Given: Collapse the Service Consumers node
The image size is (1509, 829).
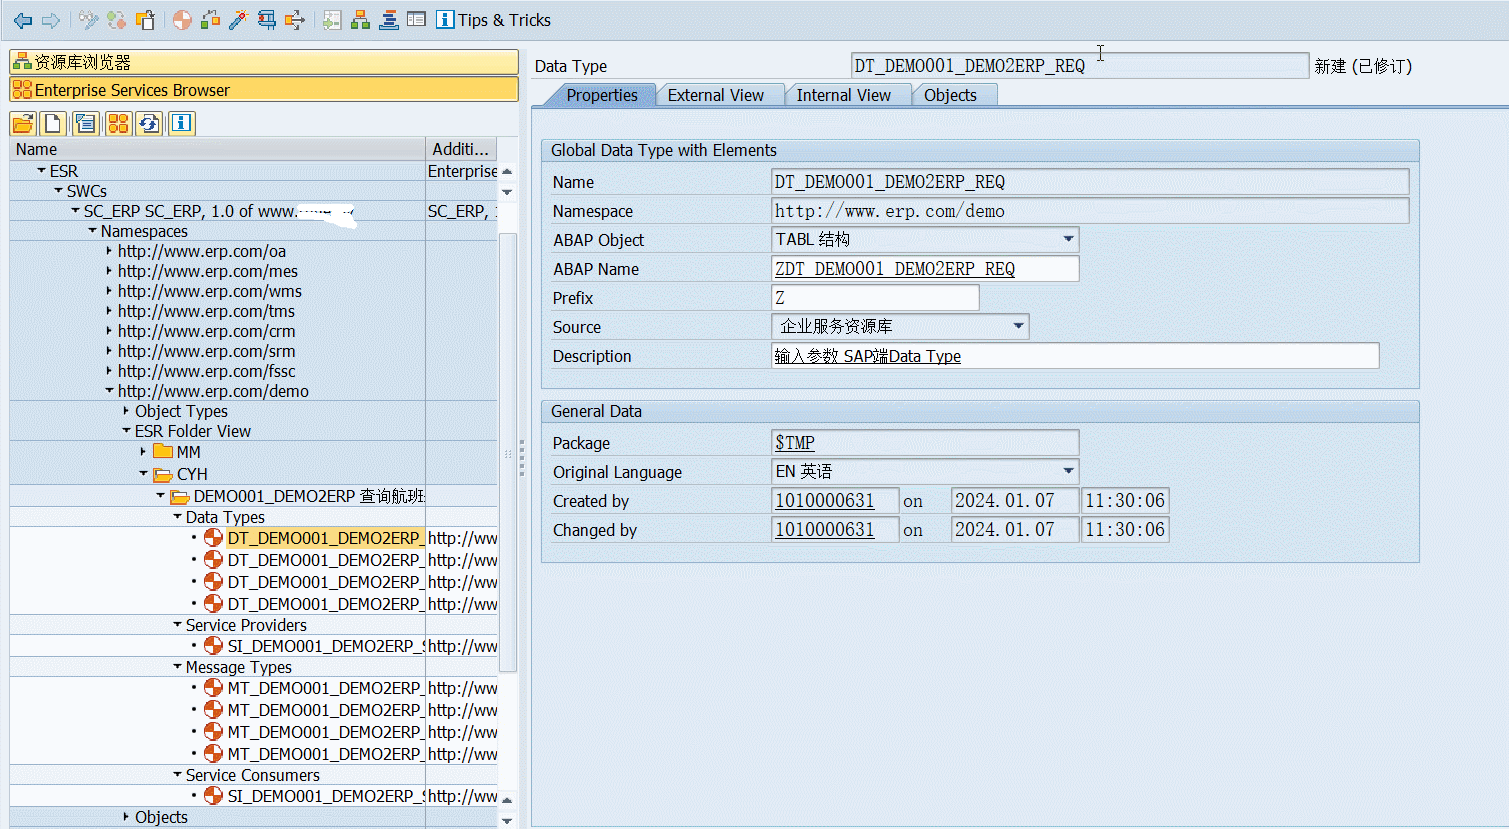Looking at the screenshot, I should tap(177, 775).
